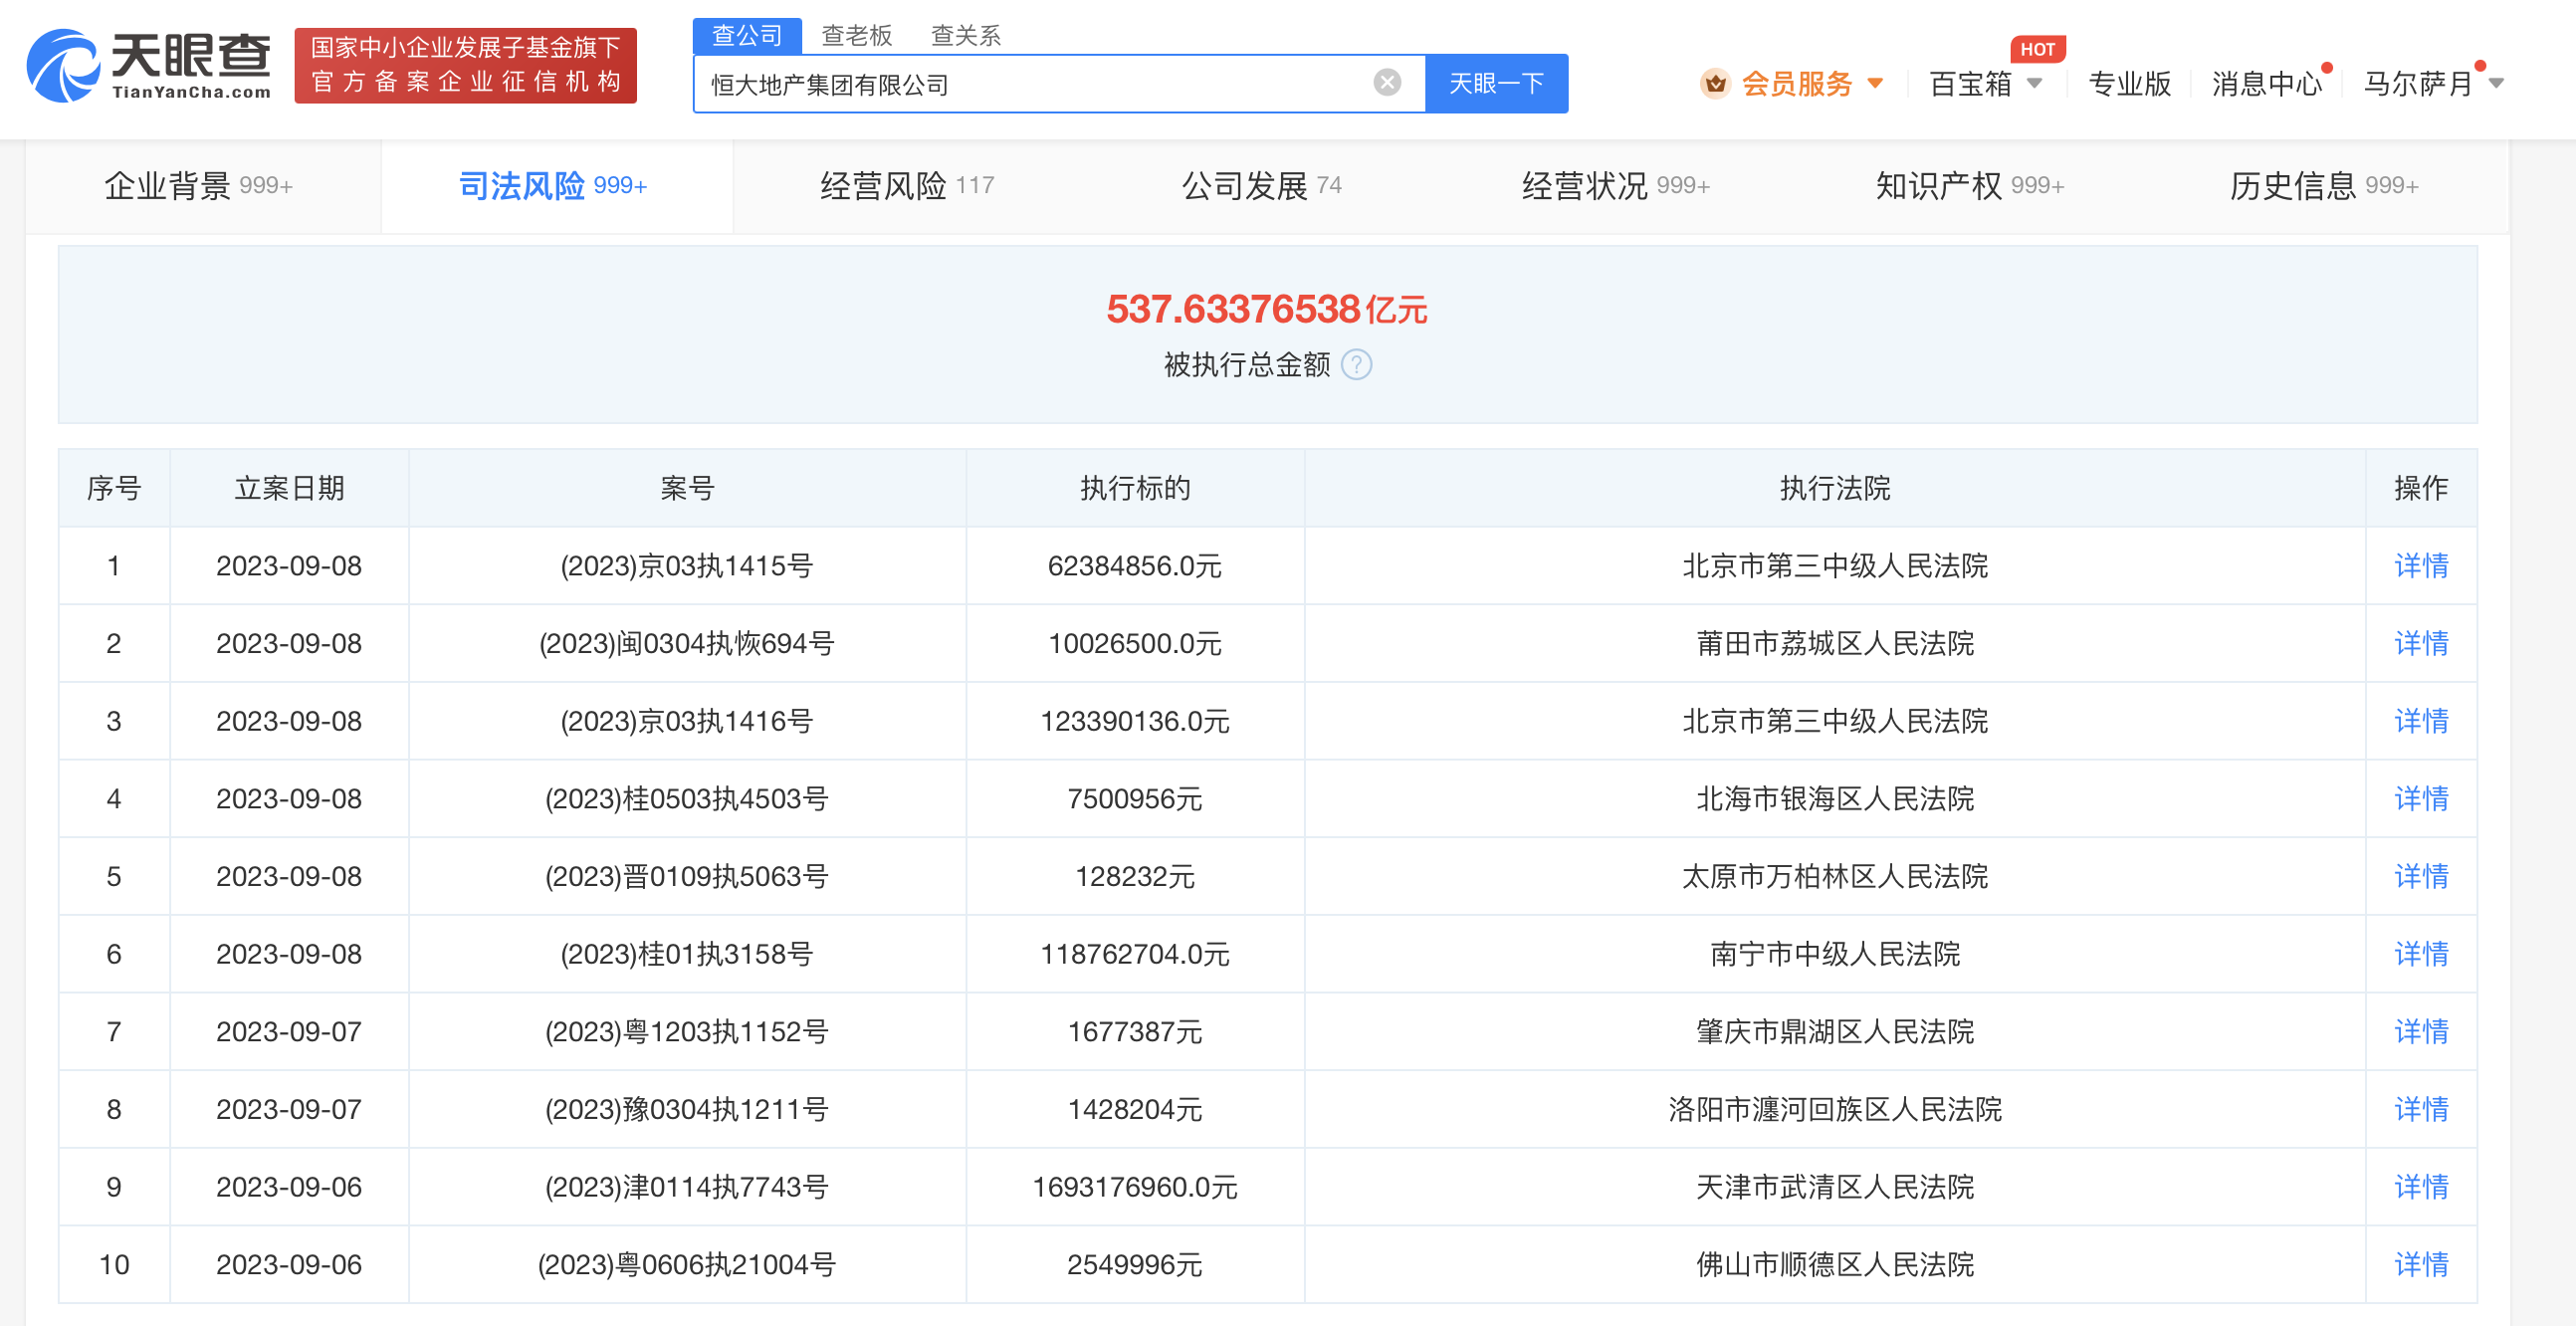View 详情 for case (2023)津0114执7743号

[x=2421, y=1187]
